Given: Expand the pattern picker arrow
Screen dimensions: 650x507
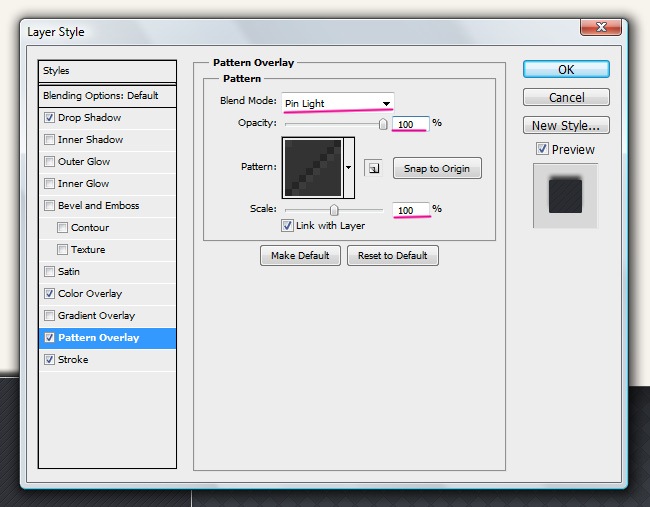Looking at the screenshot, I should pos(349,168).
